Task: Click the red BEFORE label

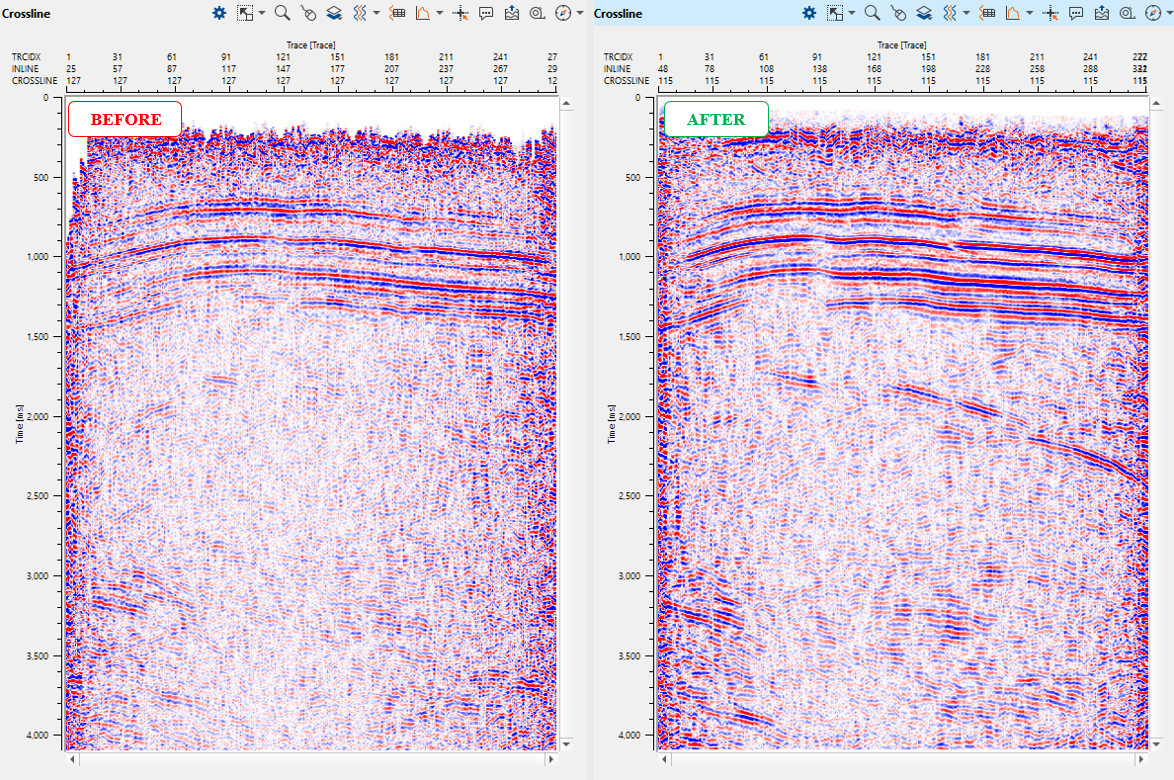Action: click(125, 119)
